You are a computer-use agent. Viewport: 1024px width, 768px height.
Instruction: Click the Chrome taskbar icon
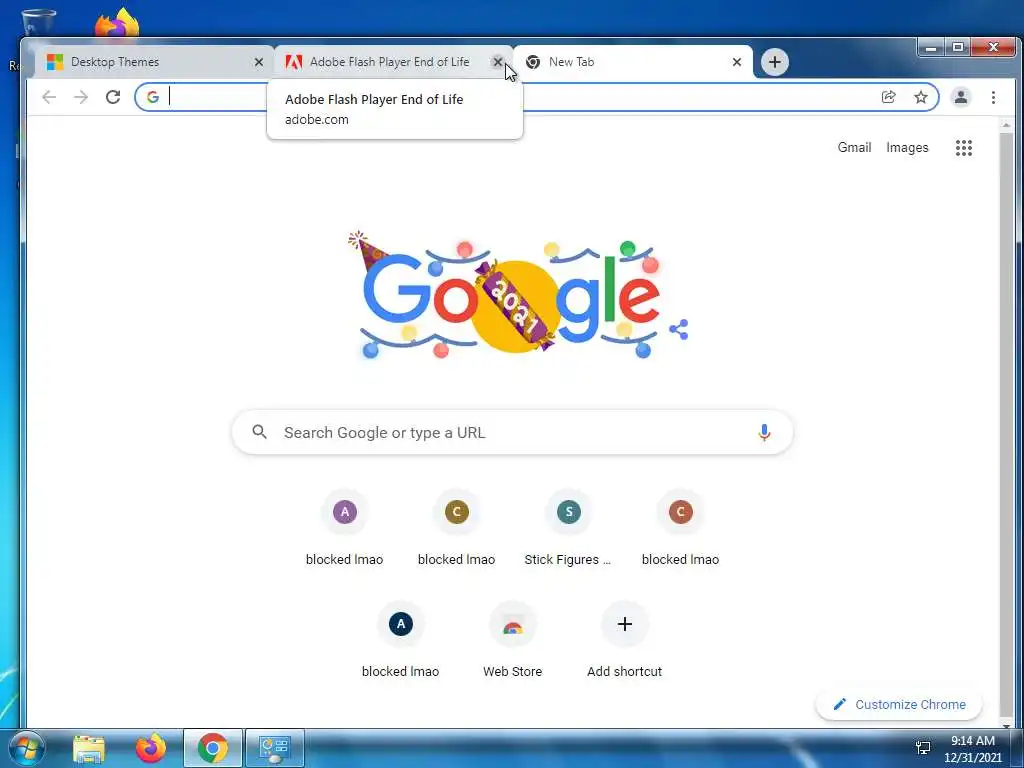[213, 748]
